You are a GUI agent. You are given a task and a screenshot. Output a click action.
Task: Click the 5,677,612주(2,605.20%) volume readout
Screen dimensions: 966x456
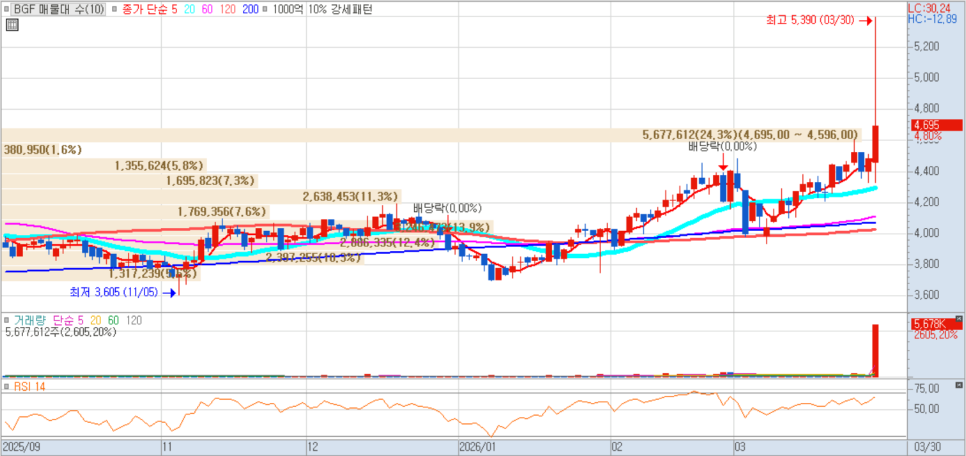(60, 332)
